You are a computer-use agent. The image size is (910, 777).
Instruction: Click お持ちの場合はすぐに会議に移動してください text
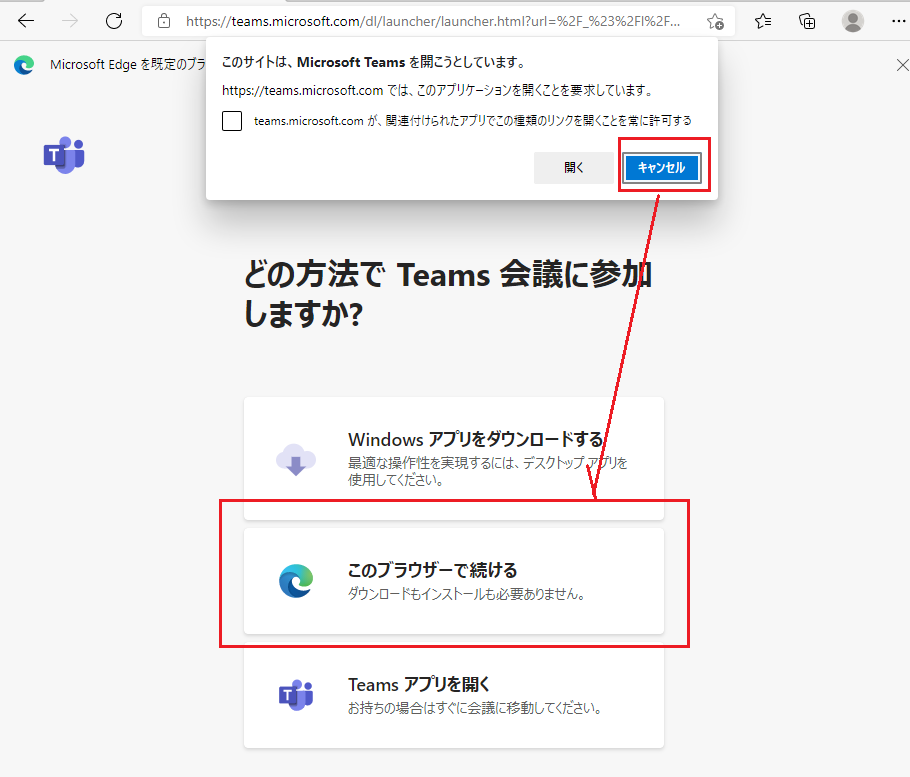(475, 708)
